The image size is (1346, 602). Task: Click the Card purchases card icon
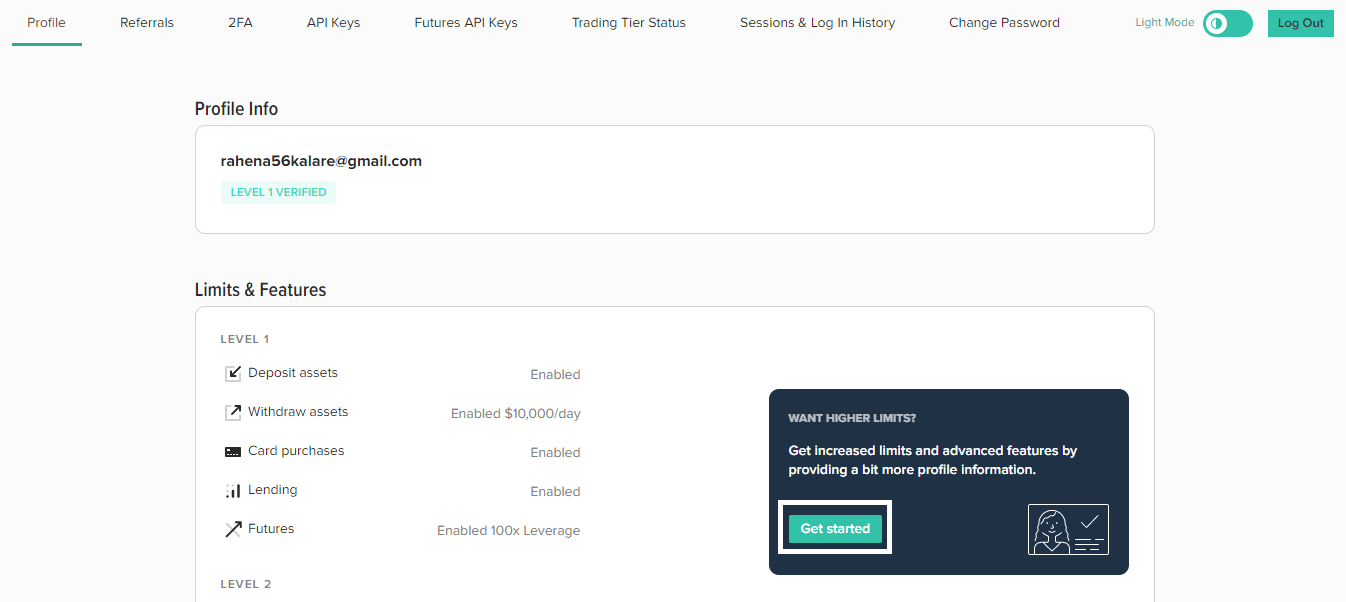(233, 452)
